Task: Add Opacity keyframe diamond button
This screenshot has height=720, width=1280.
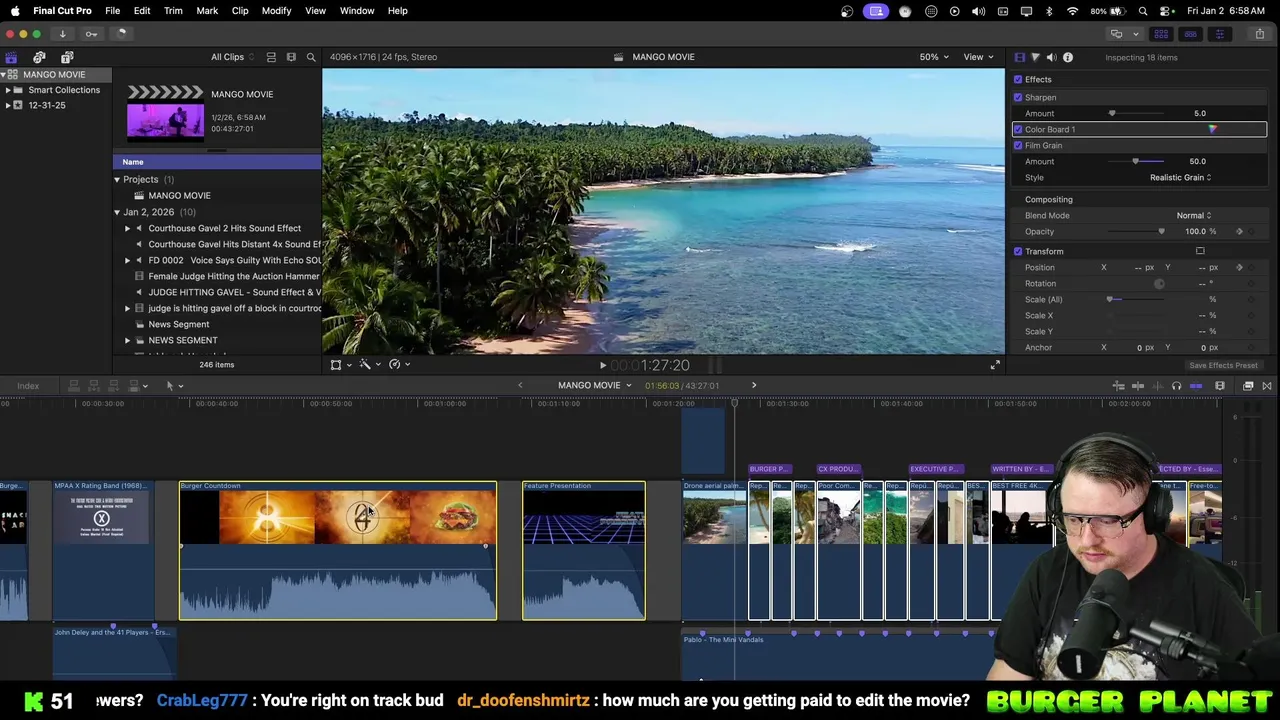Action: [x=1240, y=231]
